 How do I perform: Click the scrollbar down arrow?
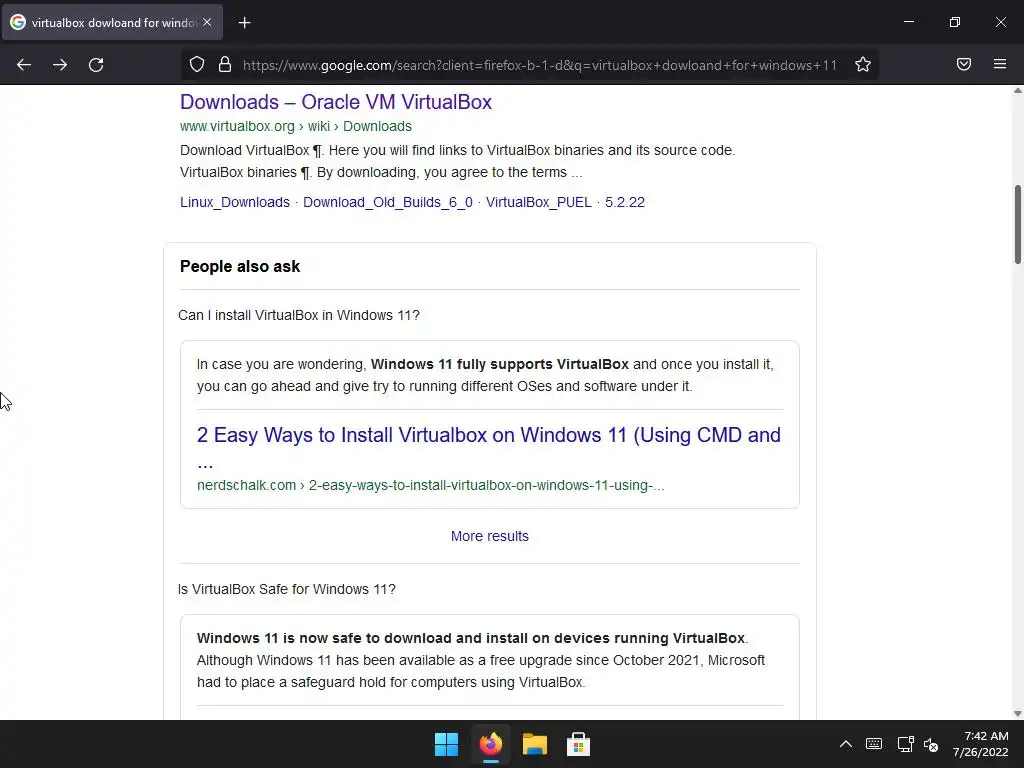pyautogui.click(x=1017, y=713)
